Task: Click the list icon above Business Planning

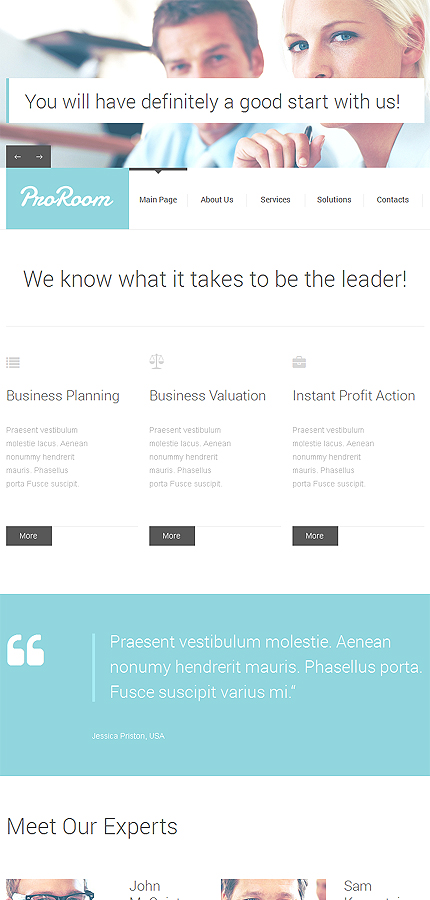Action: pos(13,362)
